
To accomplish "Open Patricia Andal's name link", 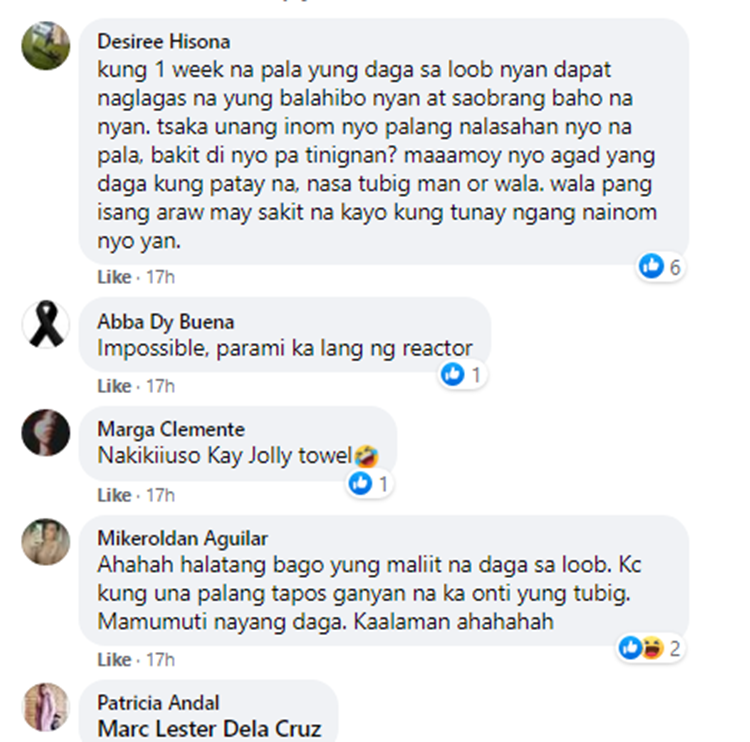I will [x=158, y=703].
